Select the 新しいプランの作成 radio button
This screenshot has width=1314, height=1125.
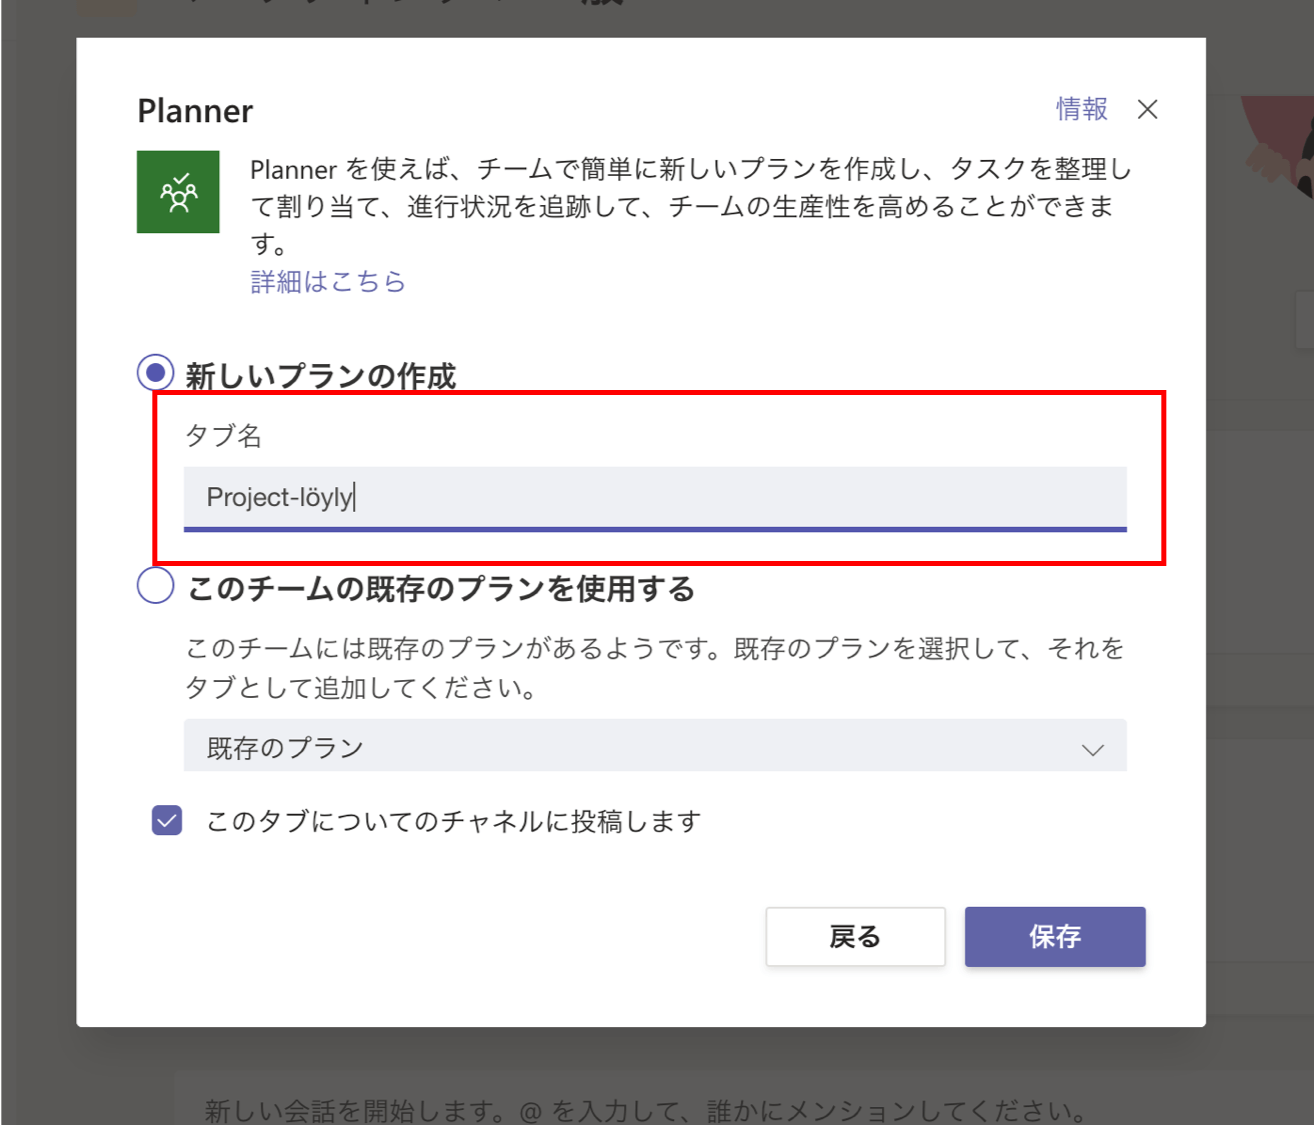pyautogui.click(x=155, y=373)
